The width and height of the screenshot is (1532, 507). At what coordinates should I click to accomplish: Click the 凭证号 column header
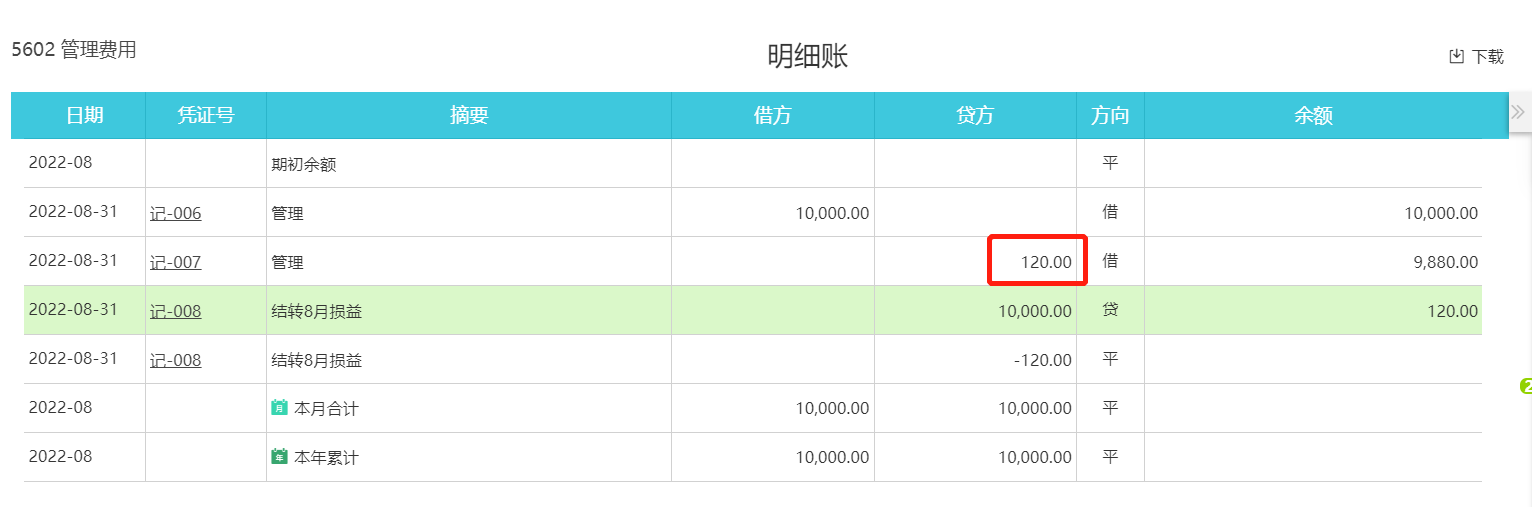pos(206,115)
